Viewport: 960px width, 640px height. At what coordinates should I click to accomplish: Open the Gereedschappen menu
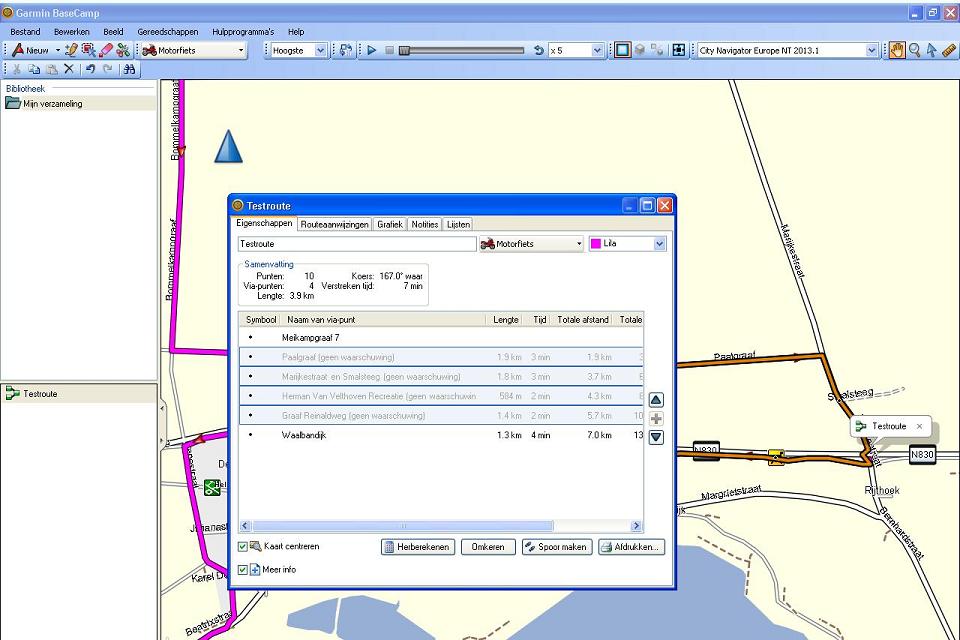168,32
